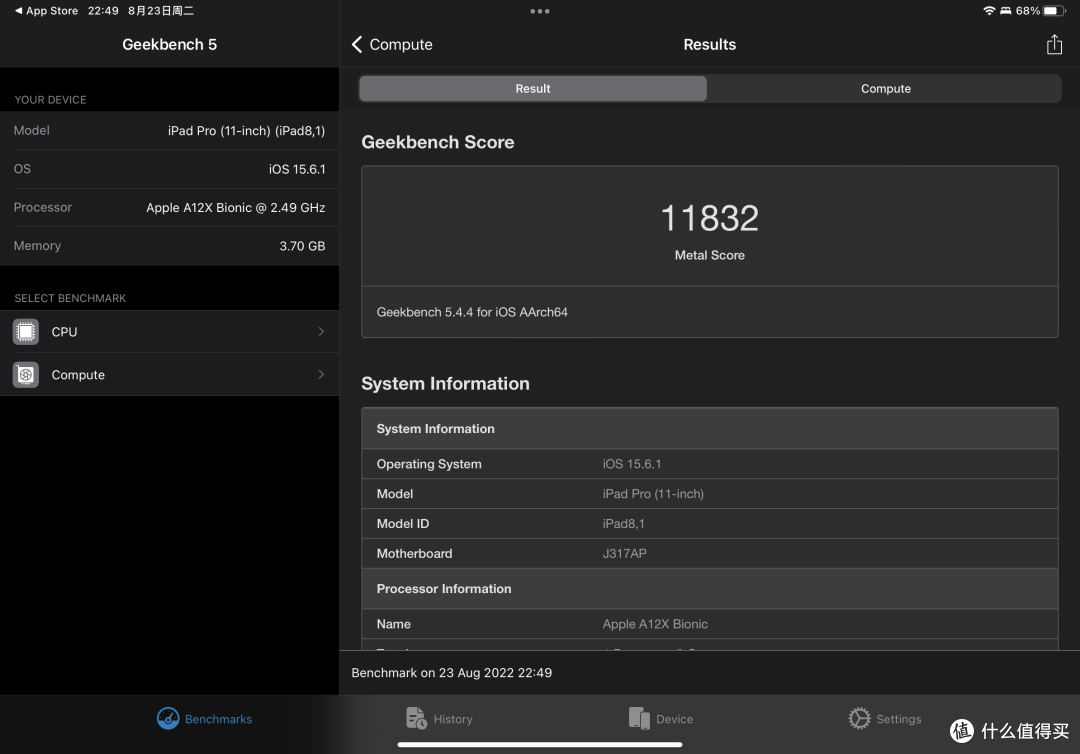Tap the three-dot multitasking menu at top center
The width and height of the screenshot is (1080, 754).
tap(540, 11)
